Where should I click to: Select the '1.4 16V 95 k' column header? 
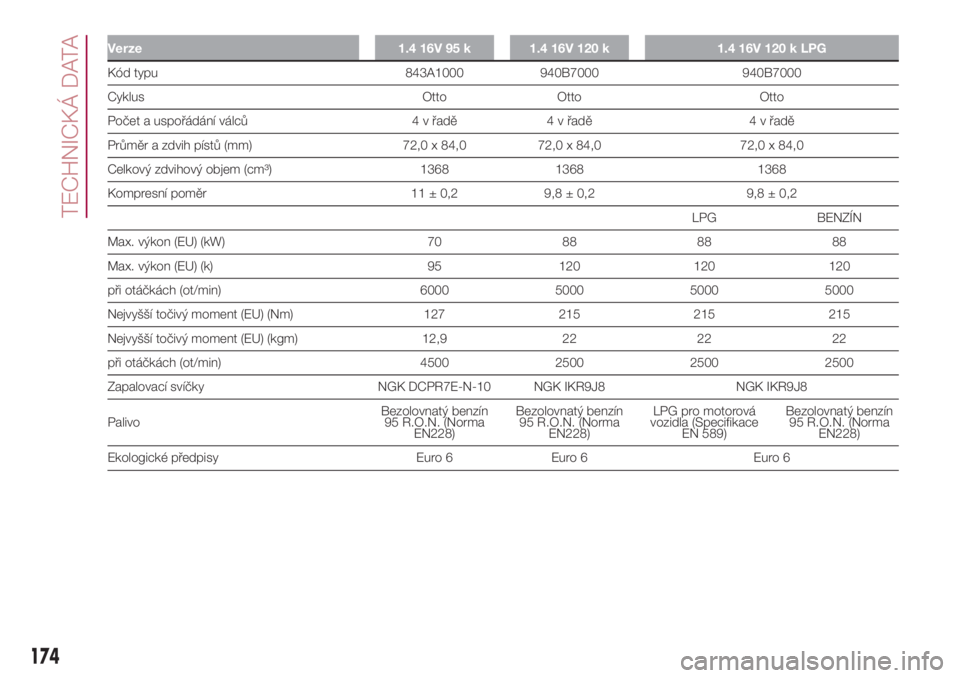pos(434,48)
